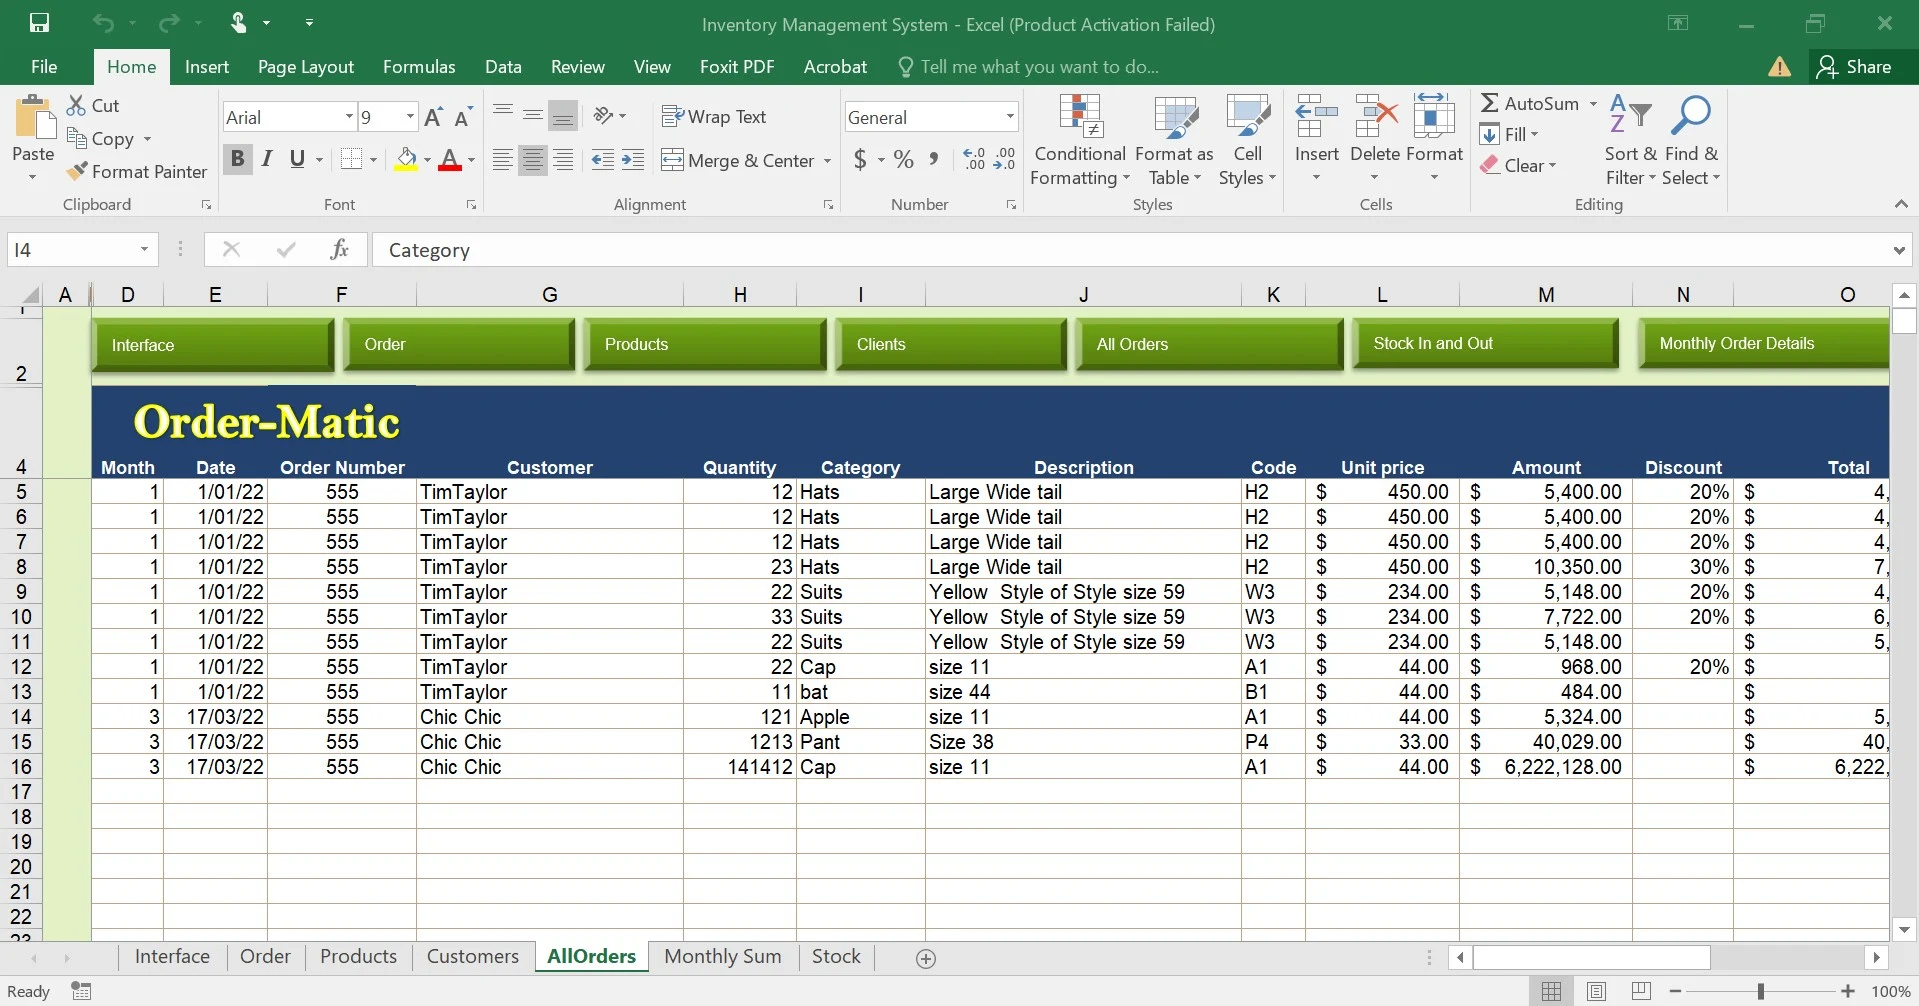Click the Format Painter brush icon
The height and width of the screenshot is (1006, 1919).
(77, 172)
